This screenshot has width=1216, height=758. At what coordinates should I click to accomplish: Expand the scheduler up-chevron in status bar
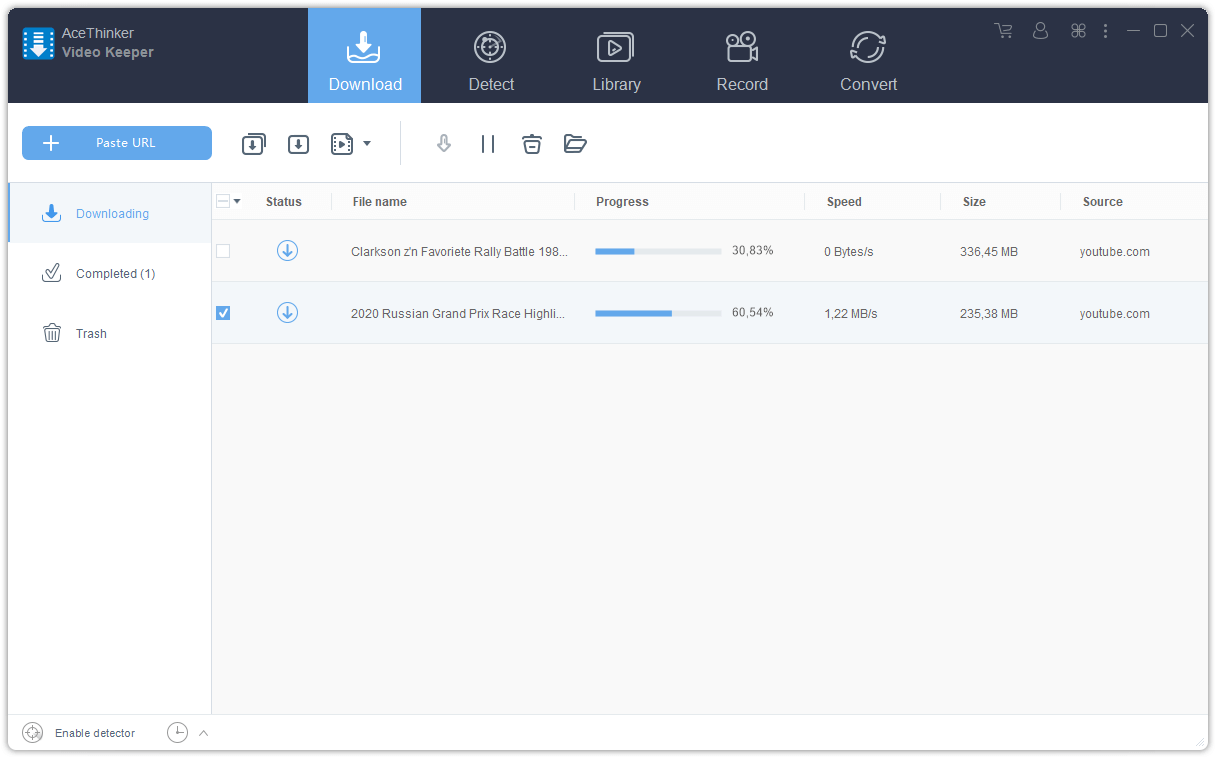click(x=204, y=733)
